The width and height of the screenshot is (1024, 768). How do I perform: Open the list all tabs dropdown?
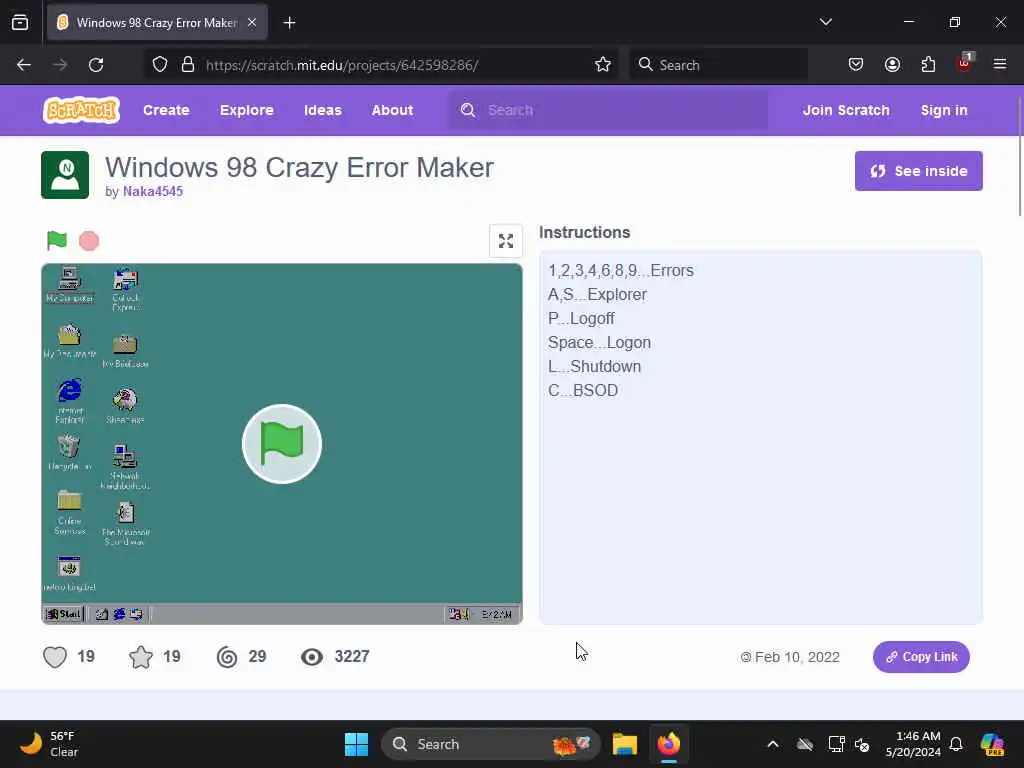(x=825, y=22)
